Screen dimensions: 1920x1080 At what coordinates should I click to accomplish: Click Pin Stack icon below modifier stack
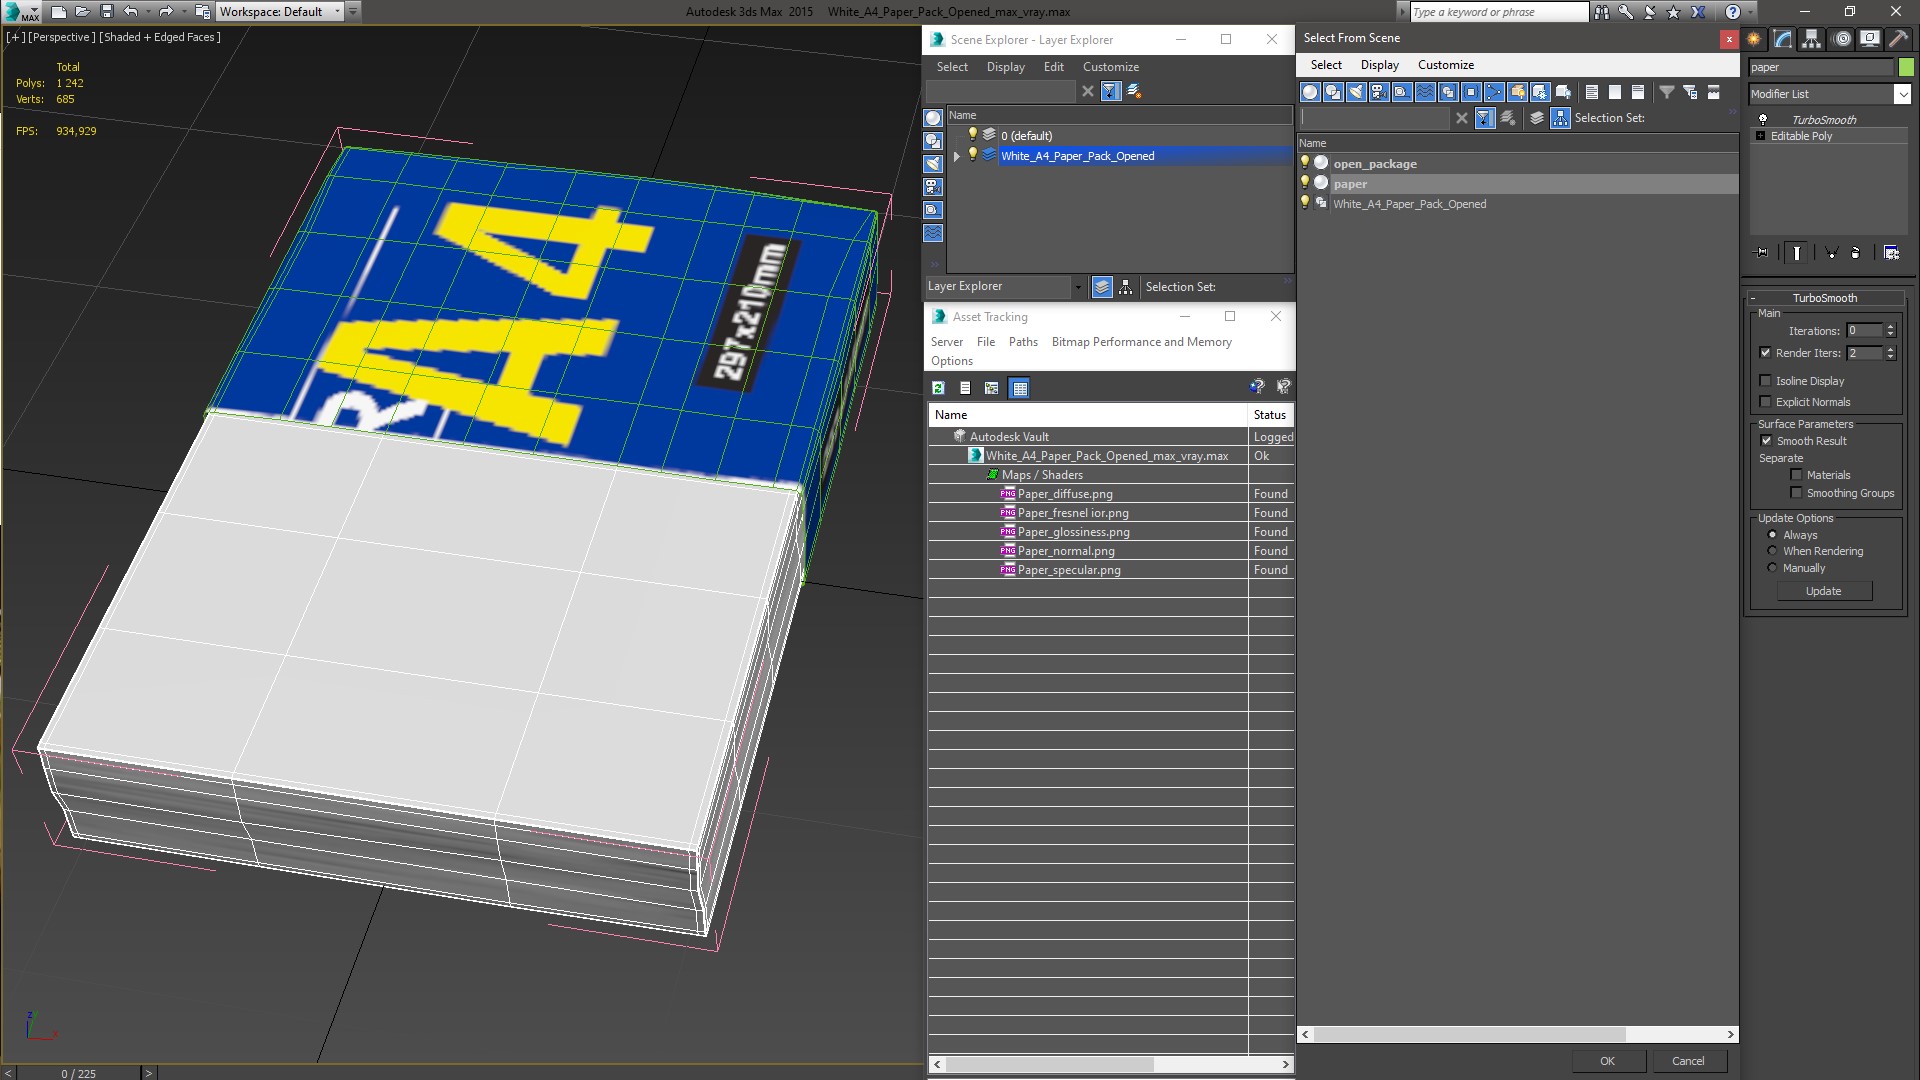tap(1762, 253)
